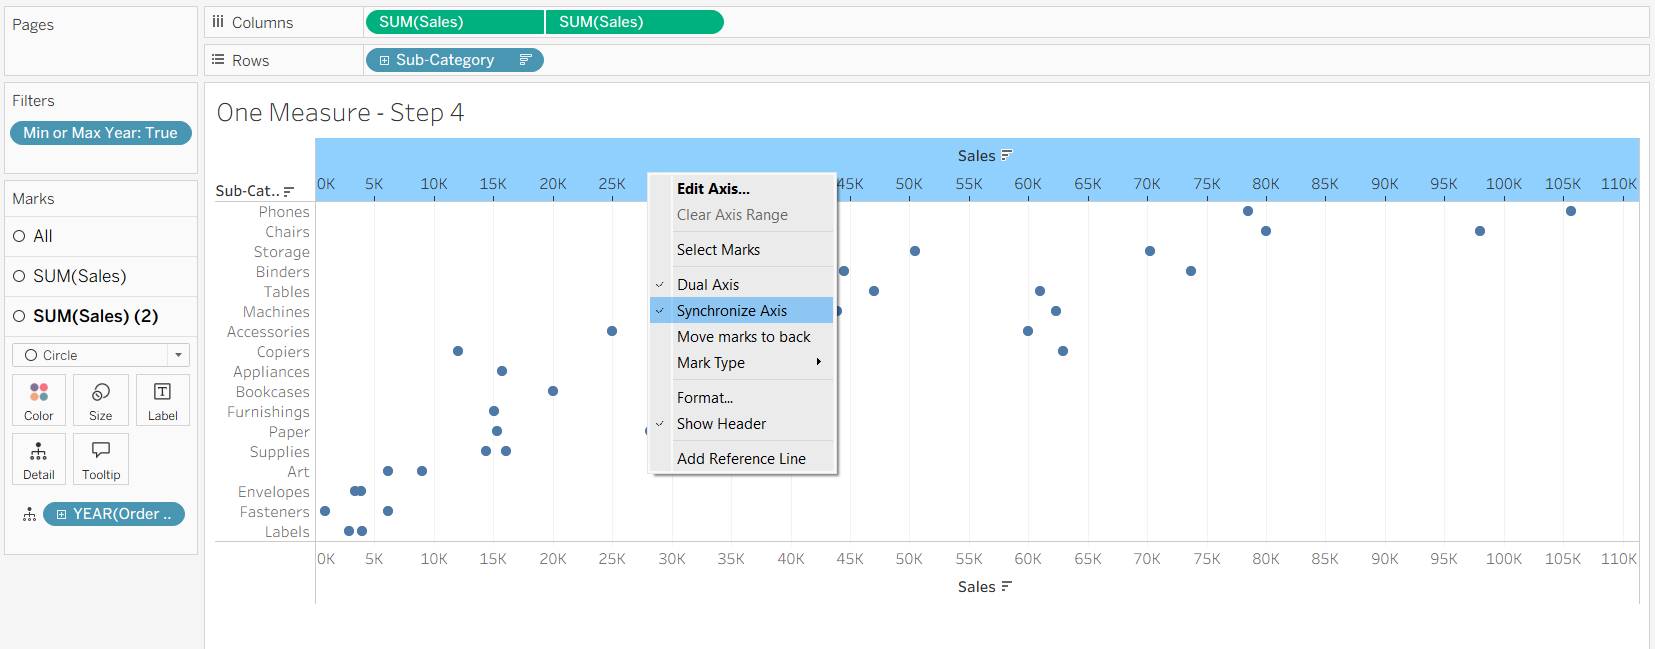Click the YEAR(Order..) detail pill
This screenshot has height=649, width=1655.
114,514
